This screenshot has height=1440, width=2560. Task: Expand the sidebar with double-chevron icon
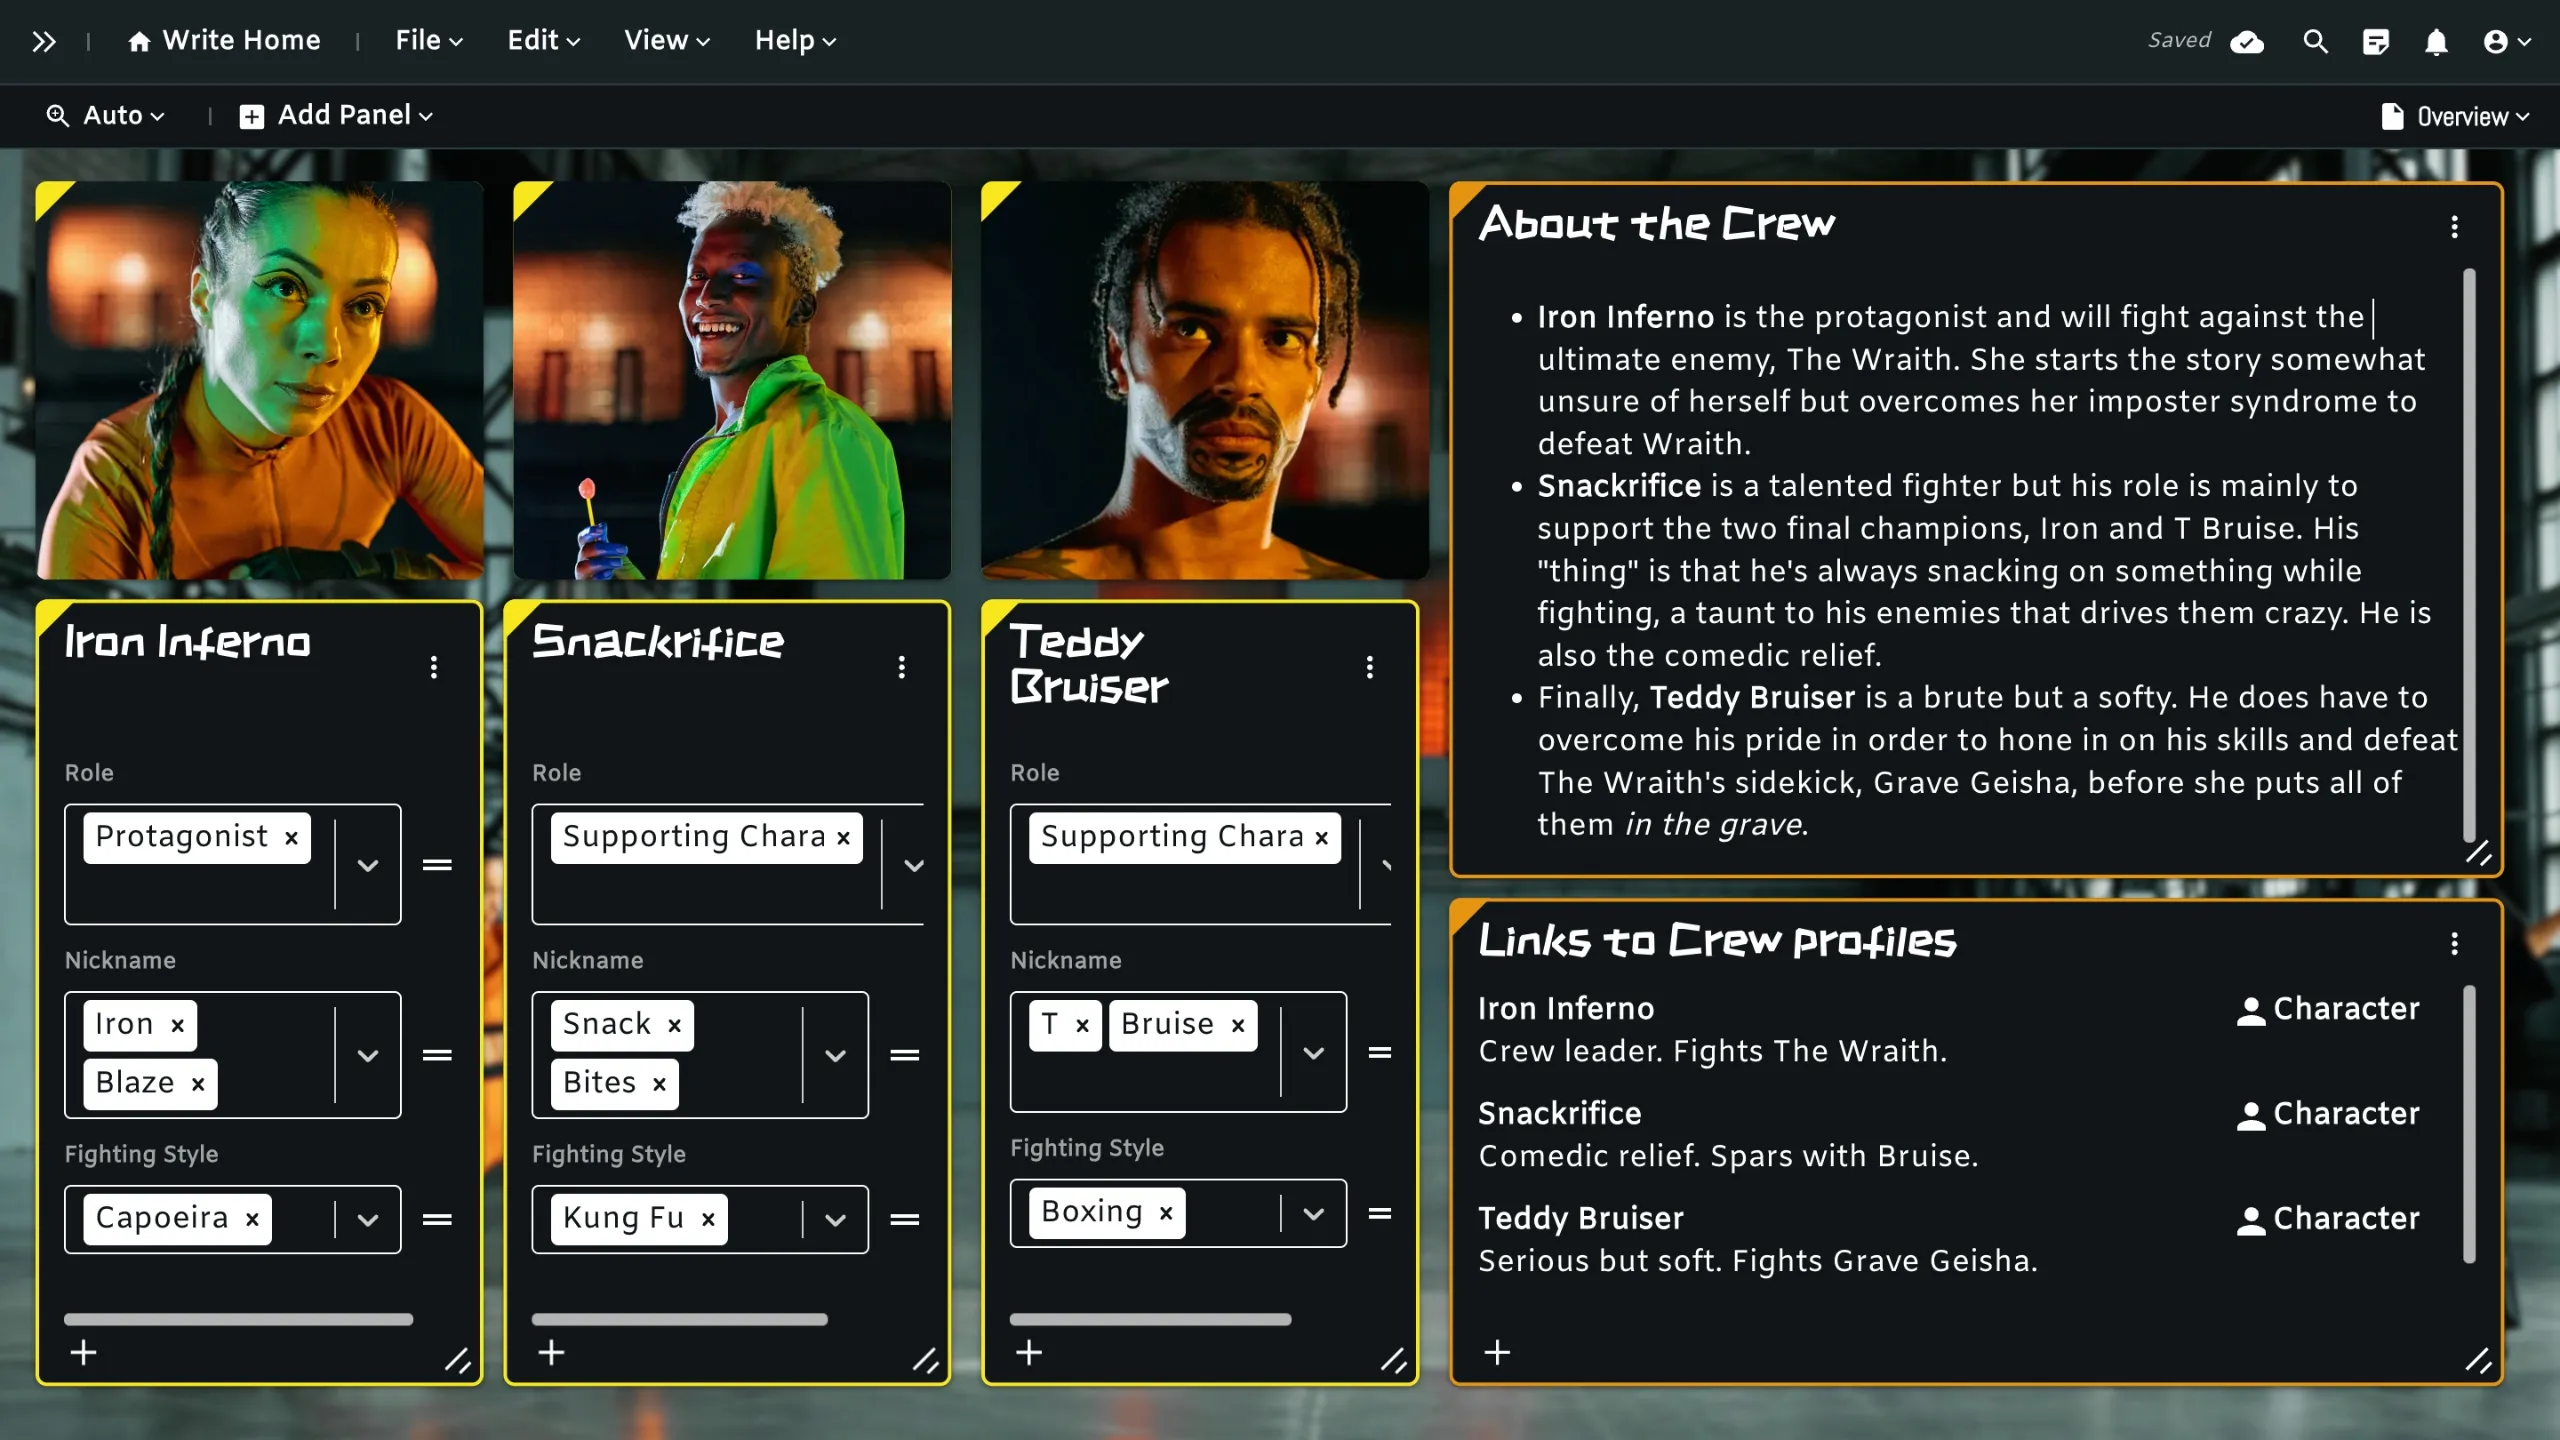click(x=43, y=41)
